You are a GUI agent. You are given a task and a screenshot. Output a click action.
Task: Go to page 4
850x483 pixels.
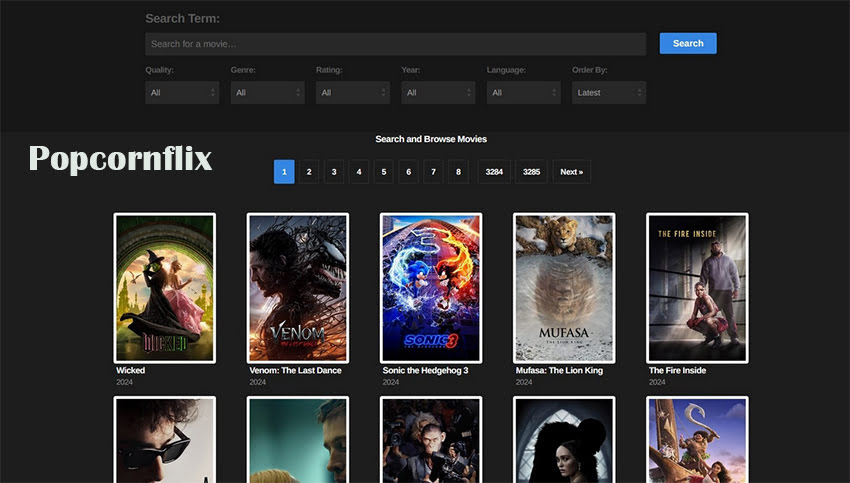coord(359,172)
